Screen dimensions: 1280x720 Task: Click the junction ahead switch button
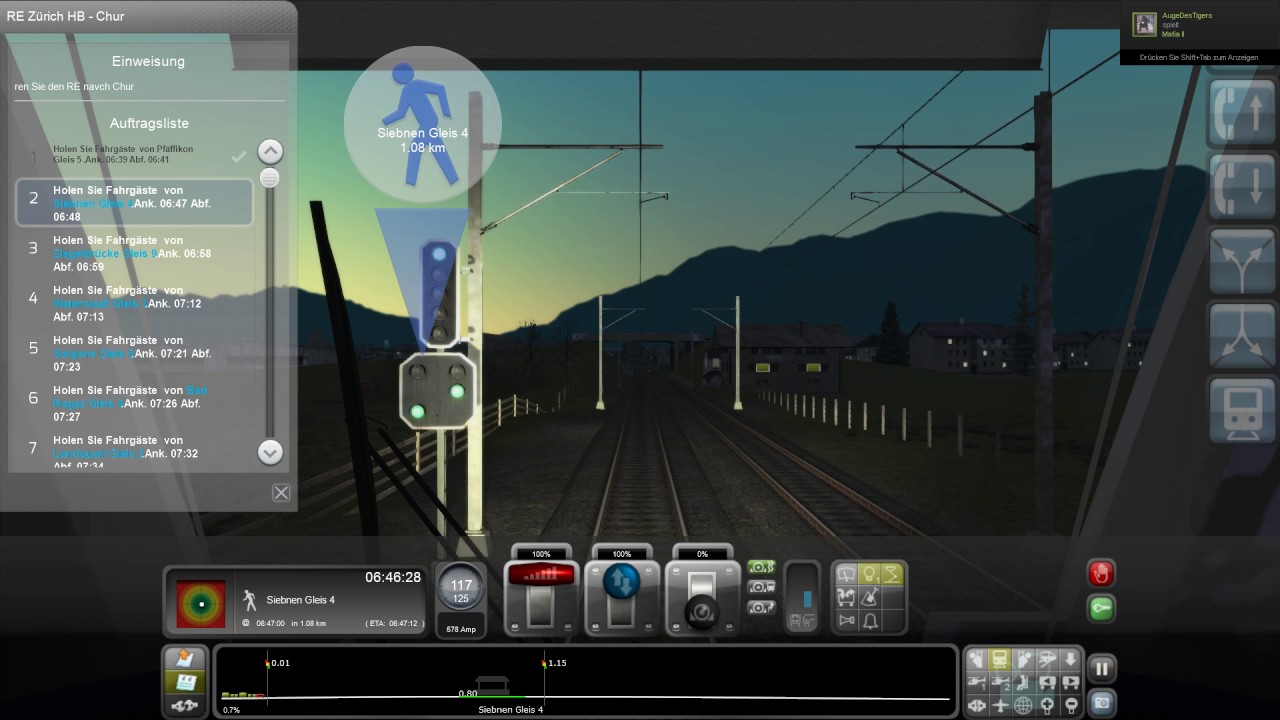point(1241,260)
